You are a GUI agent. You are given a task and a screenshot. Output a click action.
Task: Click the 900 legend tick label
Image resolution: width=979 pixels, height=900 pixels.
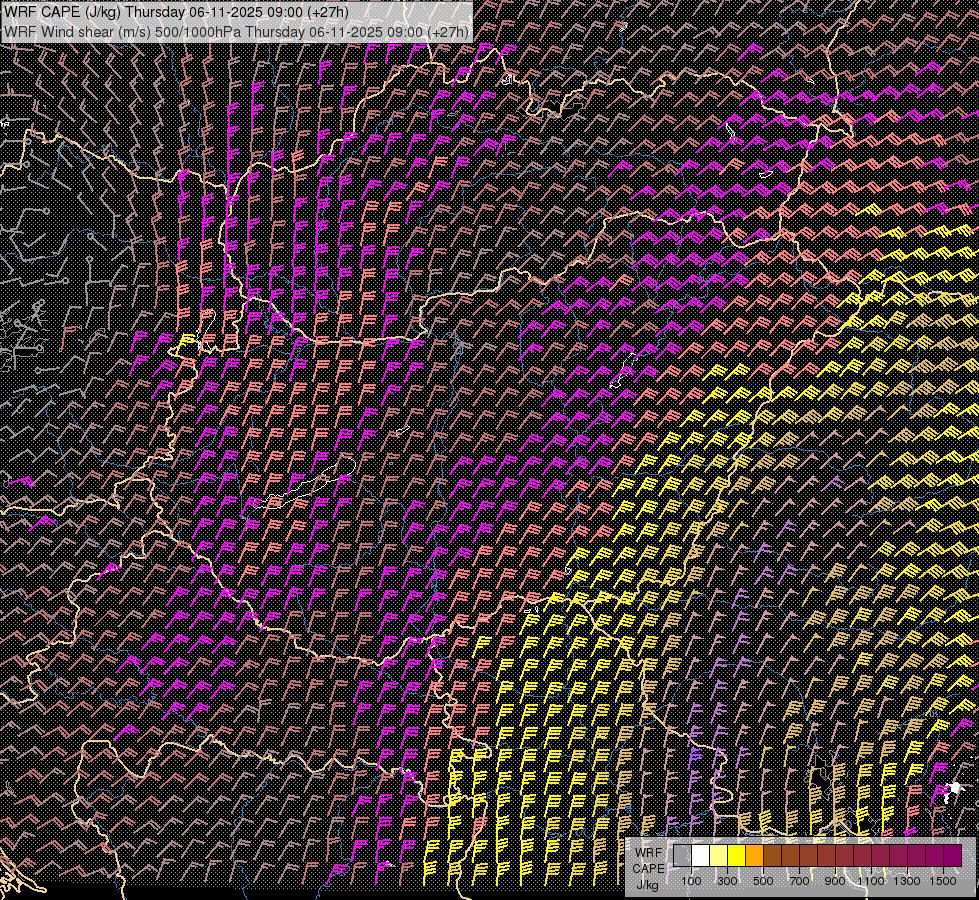(x=835, y=881)
